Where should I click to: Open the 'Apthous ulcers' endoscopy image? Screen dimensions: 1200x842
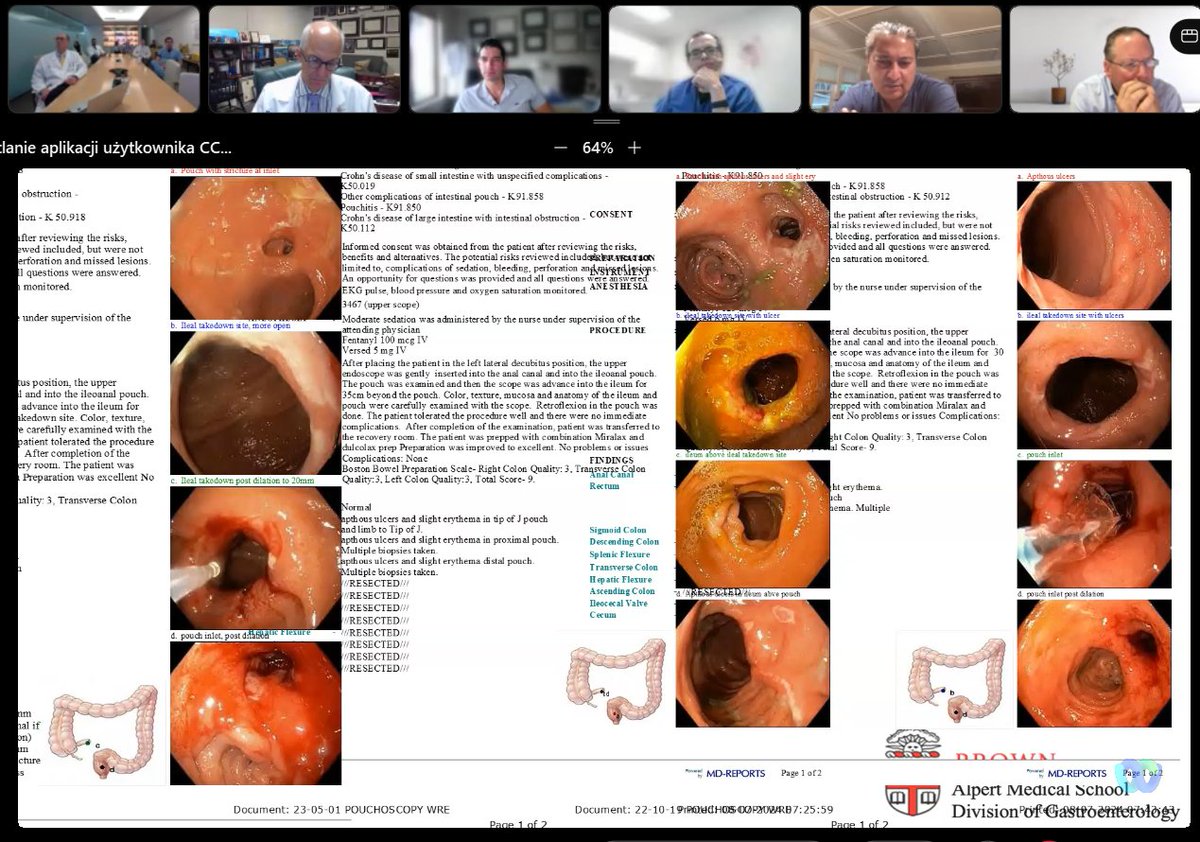pos(1094,245)
